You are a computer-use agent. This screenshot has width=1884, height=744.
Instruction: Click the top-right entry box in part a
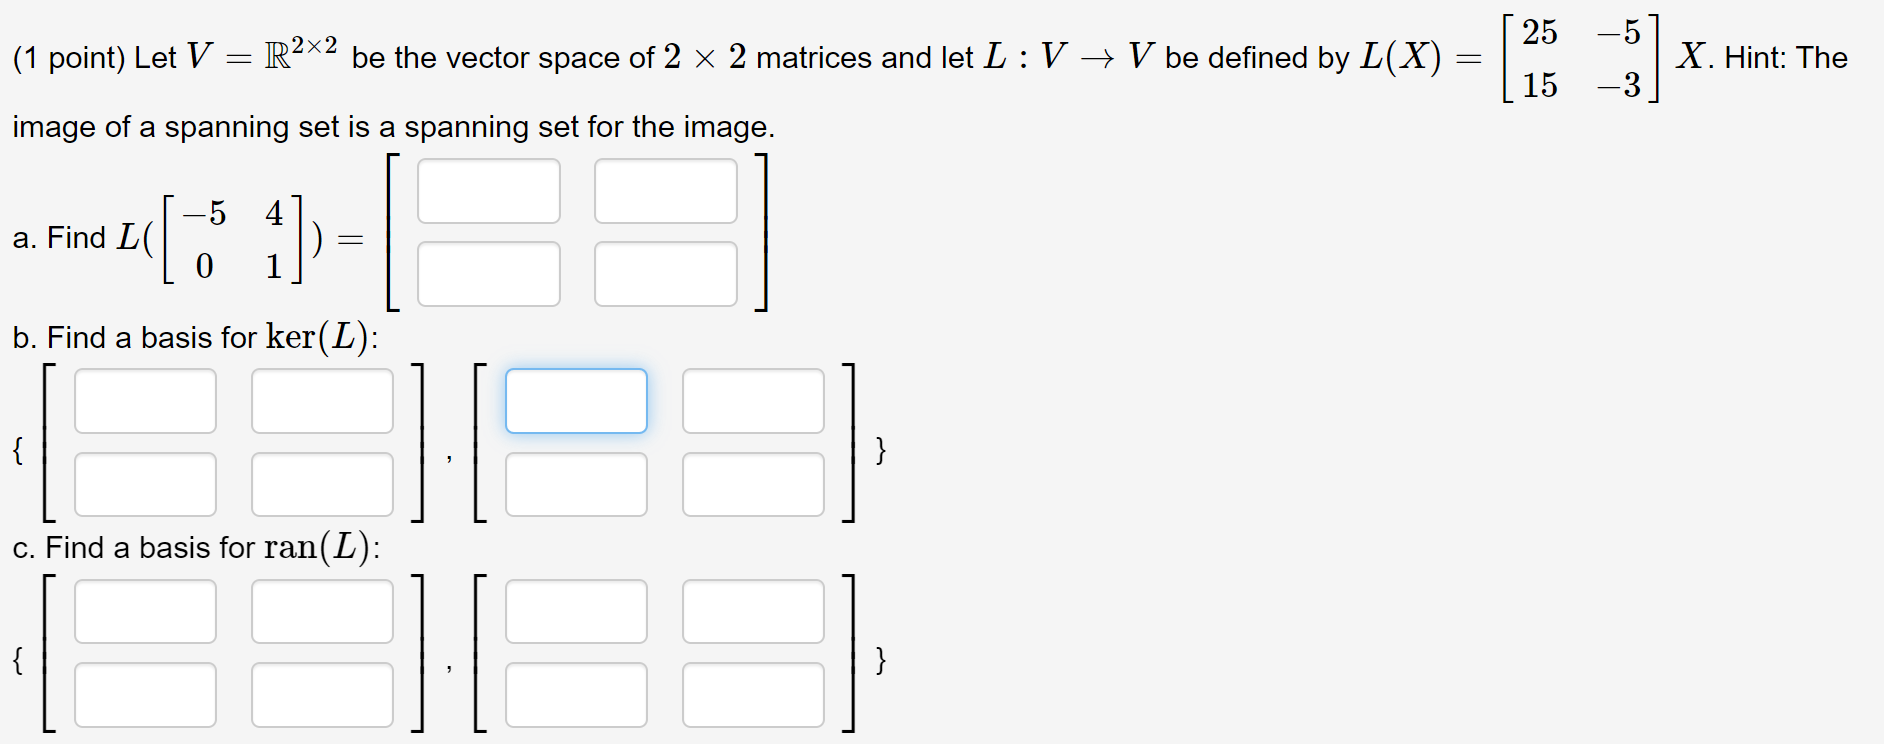tap(665, 191)
